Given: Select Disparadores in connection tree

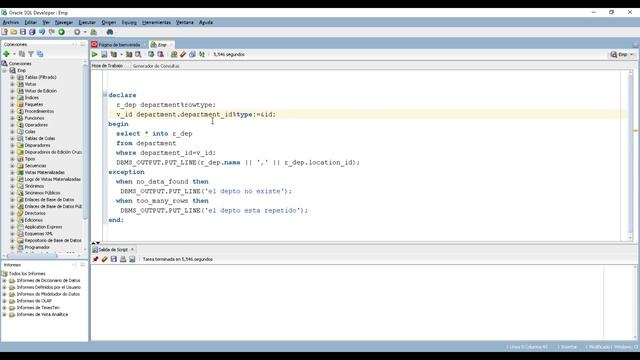Looking at the screenshot, I should 37,145.
